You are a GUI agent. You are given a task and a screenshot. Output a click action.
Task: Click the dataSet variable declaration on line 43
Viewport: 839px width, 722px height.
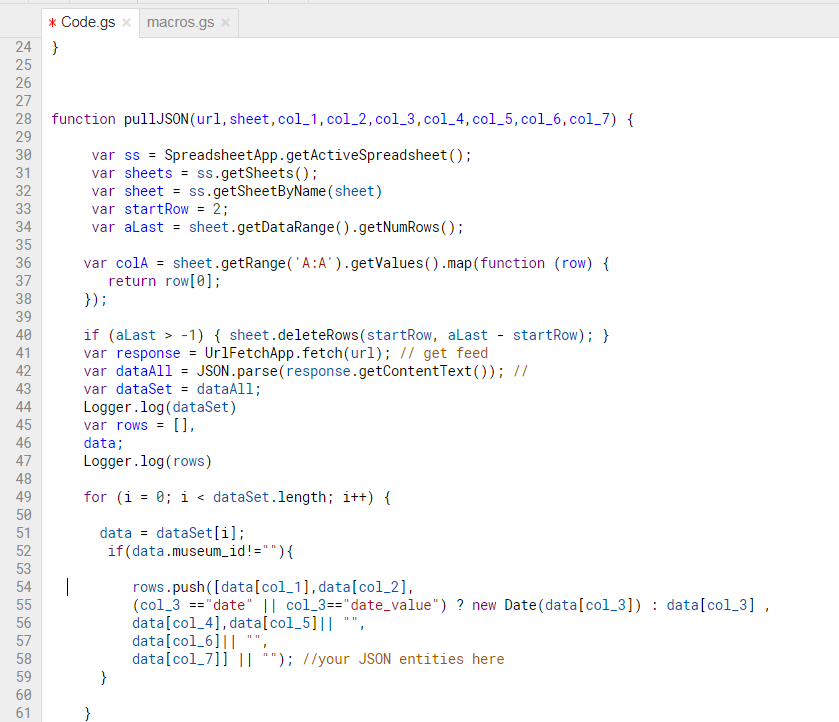[x=144, y=389]
